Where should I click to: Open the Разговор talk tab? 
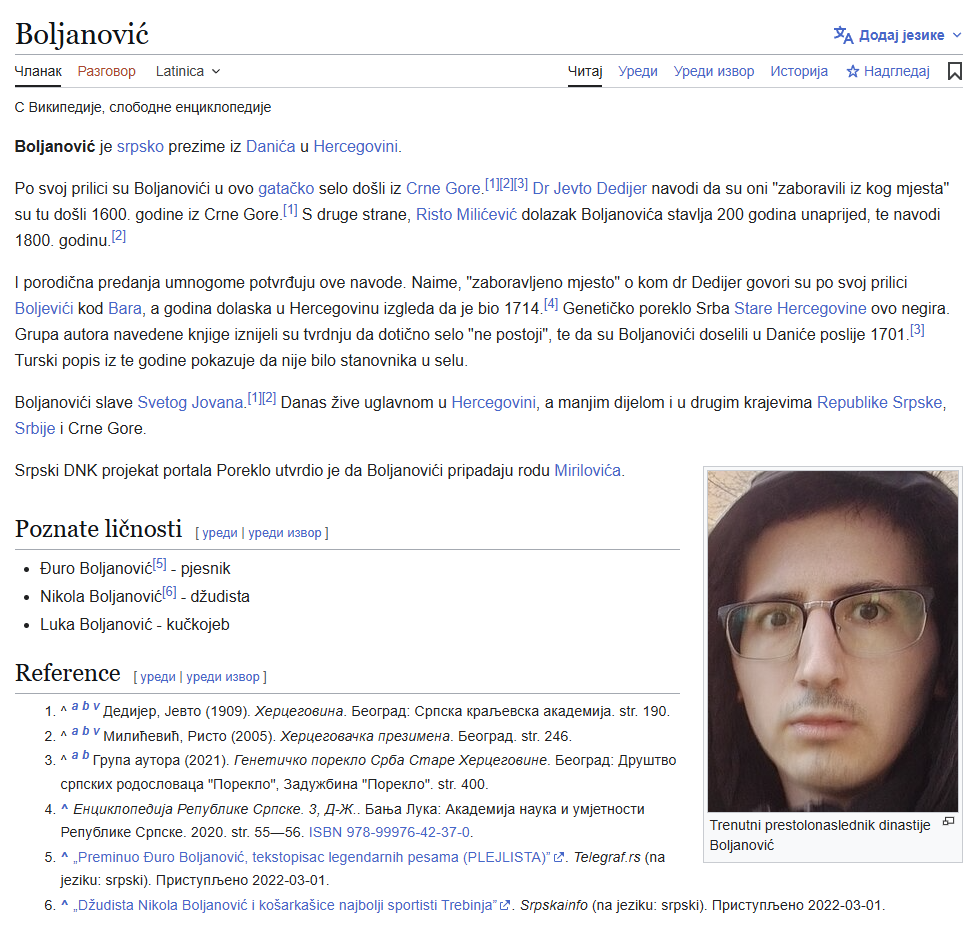point(107,71)
